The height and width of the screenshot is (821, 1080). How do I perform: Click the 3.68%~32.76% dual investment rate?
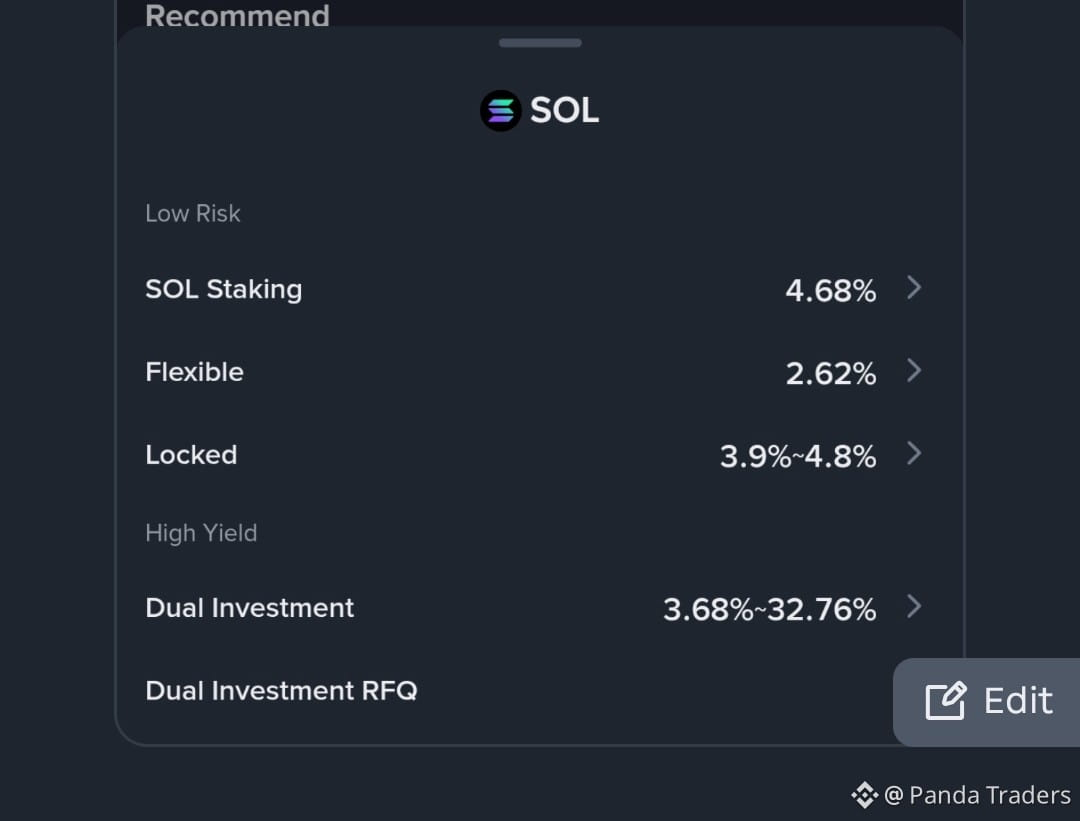[x=769, y=610]
